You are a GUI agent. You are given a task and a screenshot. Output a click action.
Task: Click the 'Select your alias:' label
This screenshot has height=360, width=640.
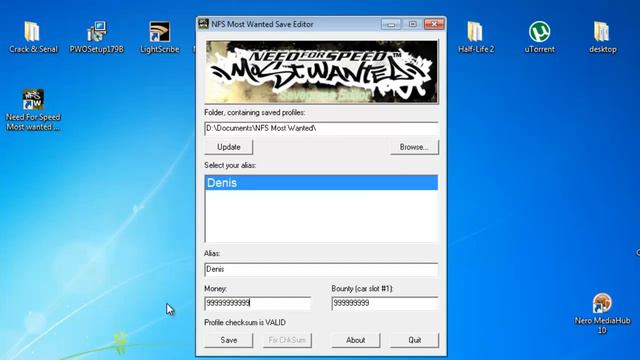click(x=230, y=165)
